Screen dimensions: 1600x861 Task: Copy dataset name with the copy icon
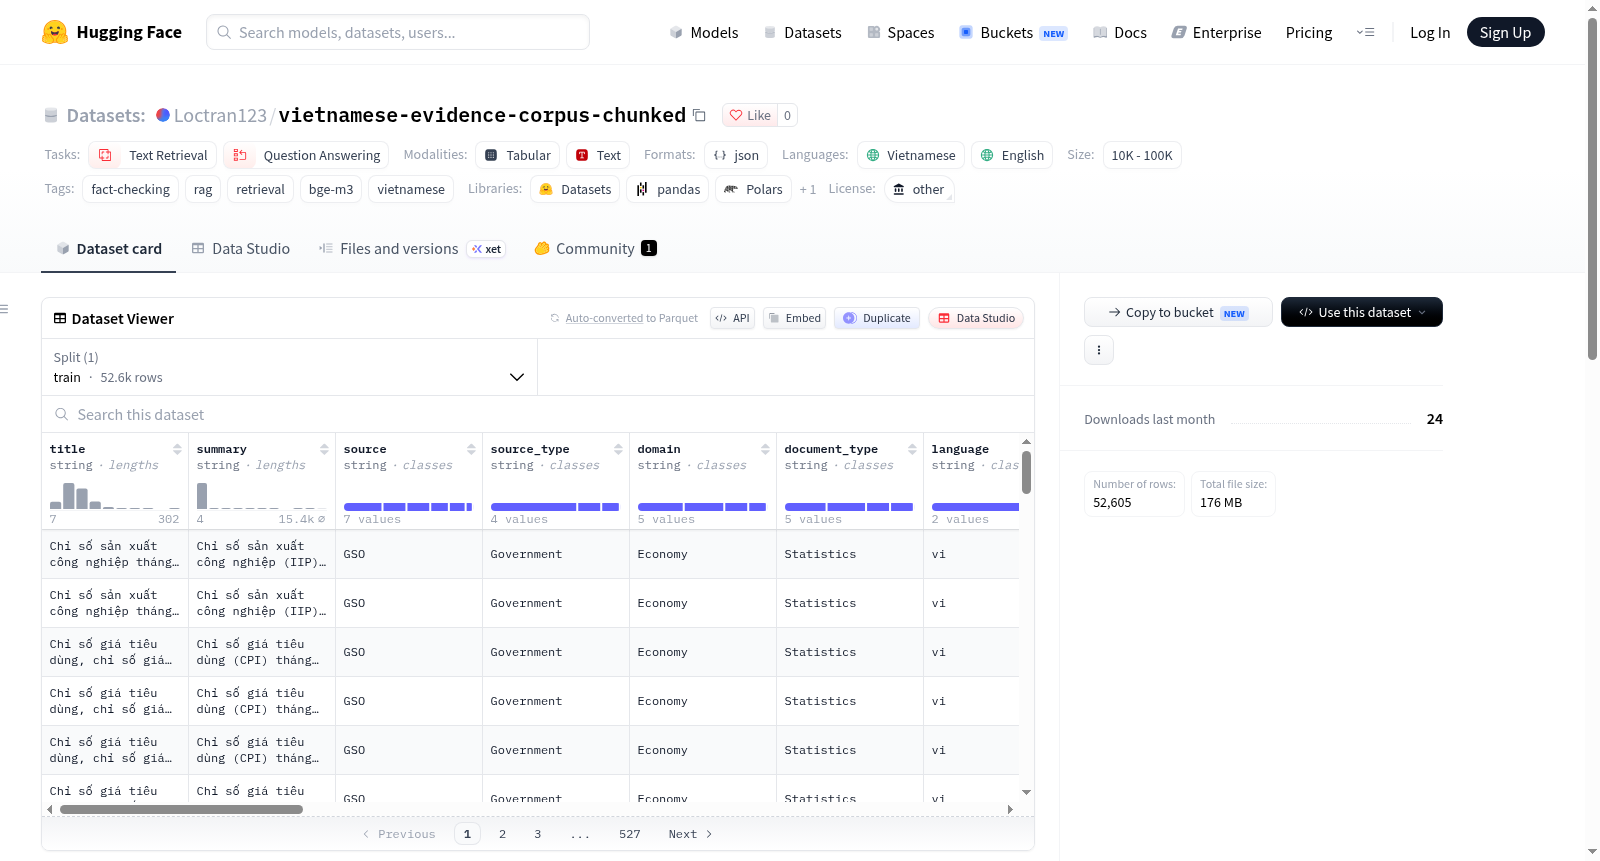pyautogui.click(x=699, y=116)
